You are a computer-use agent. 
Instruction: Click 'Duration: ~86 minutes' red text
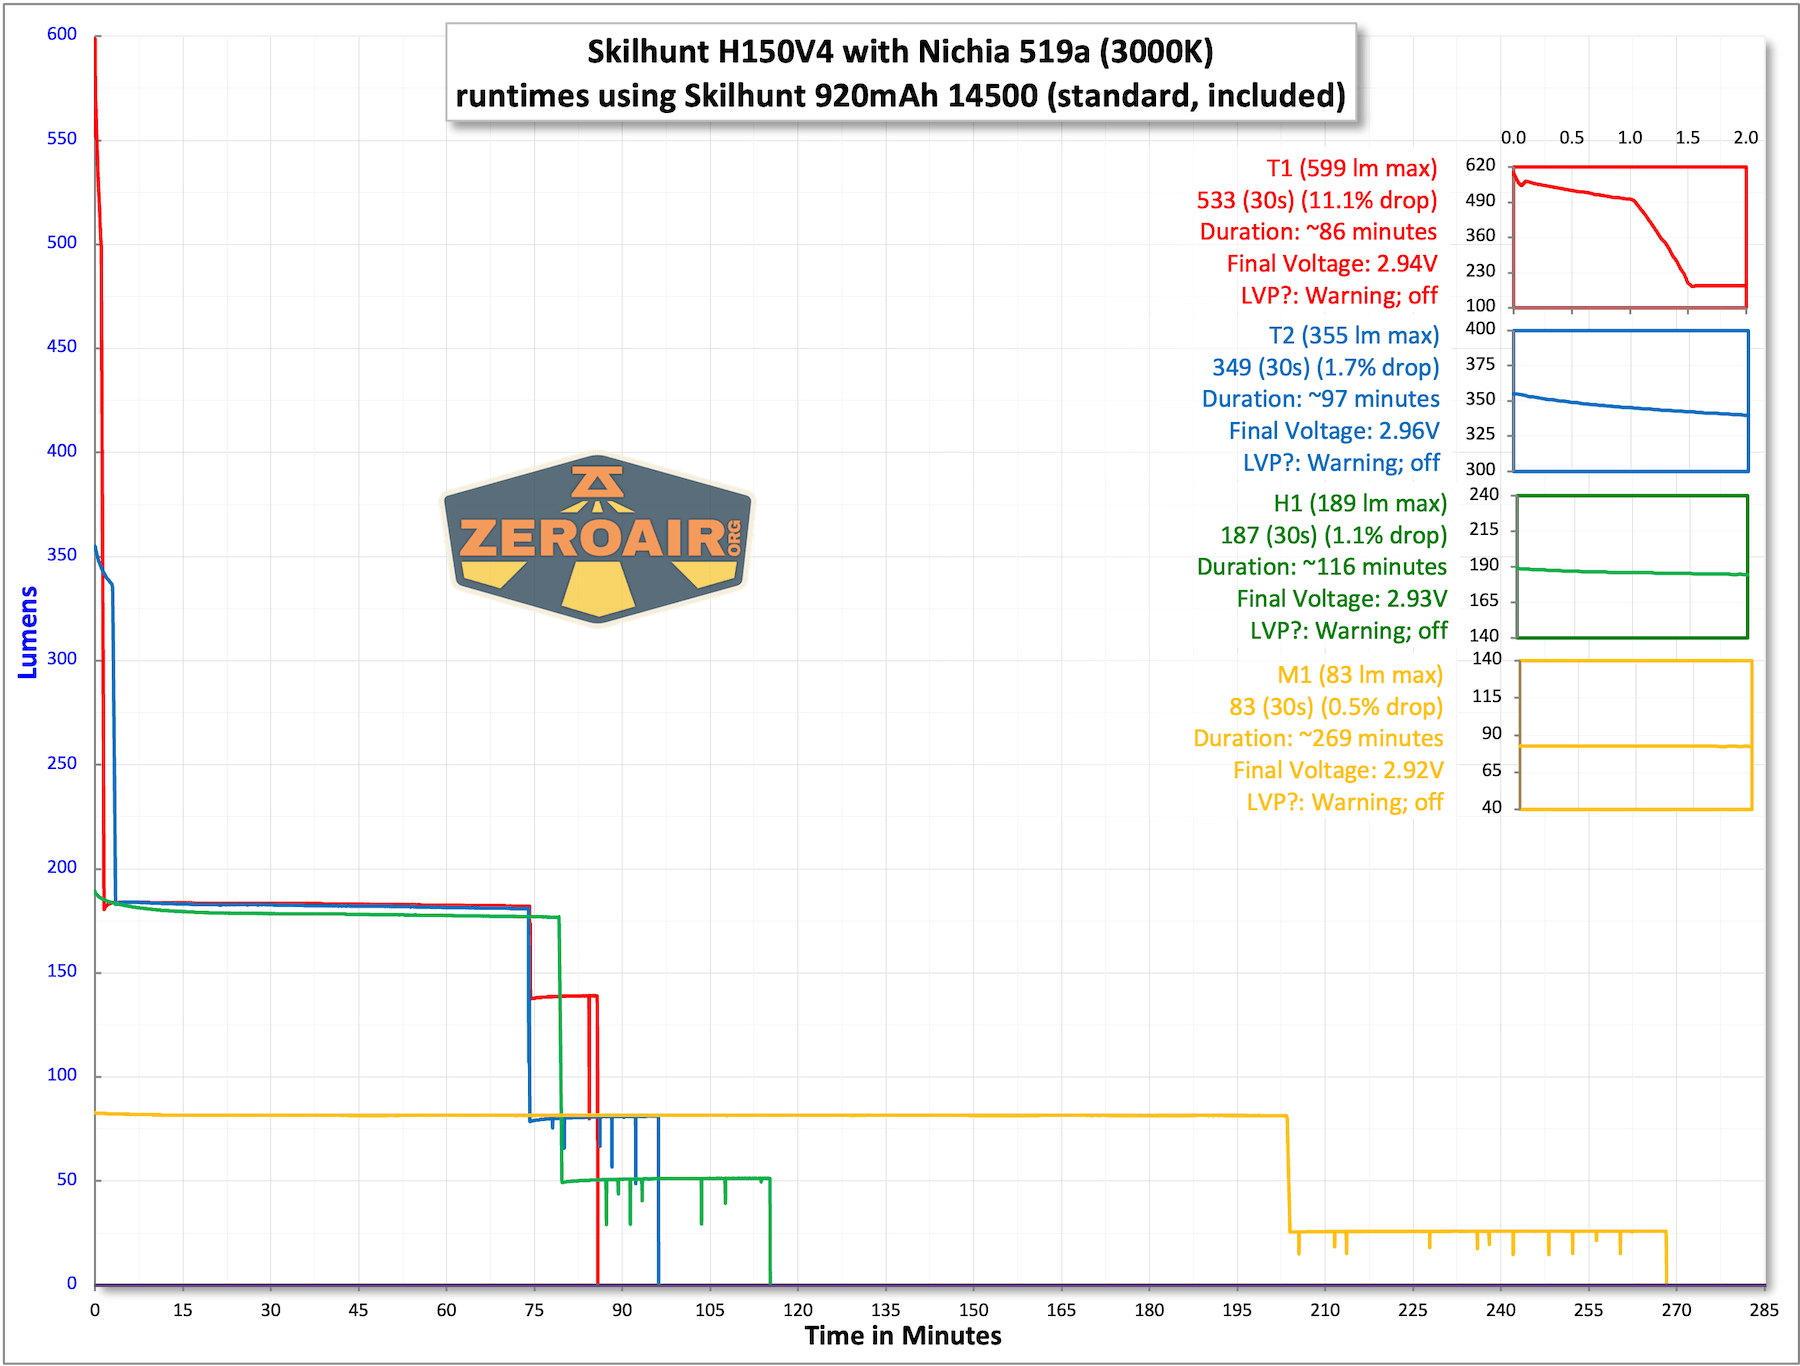(x=1318, y=232)
